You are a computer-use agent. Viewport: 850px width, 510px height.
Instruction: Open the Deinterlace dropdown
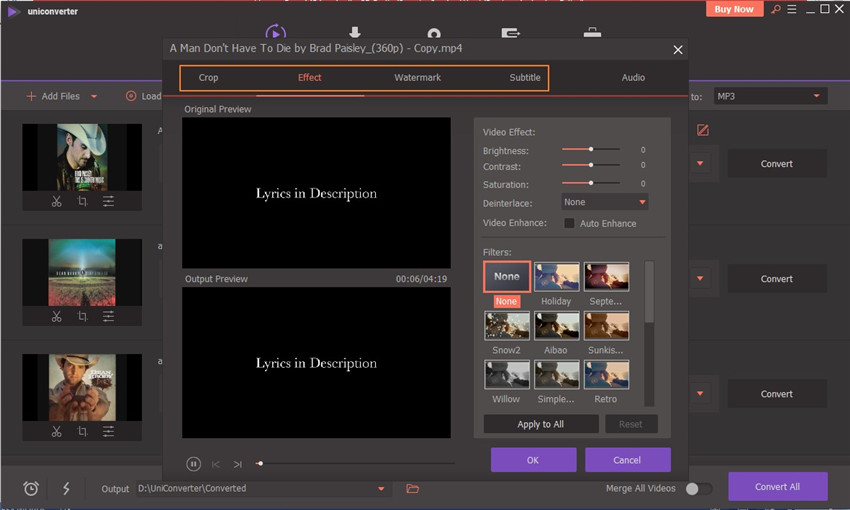(604, 202)
